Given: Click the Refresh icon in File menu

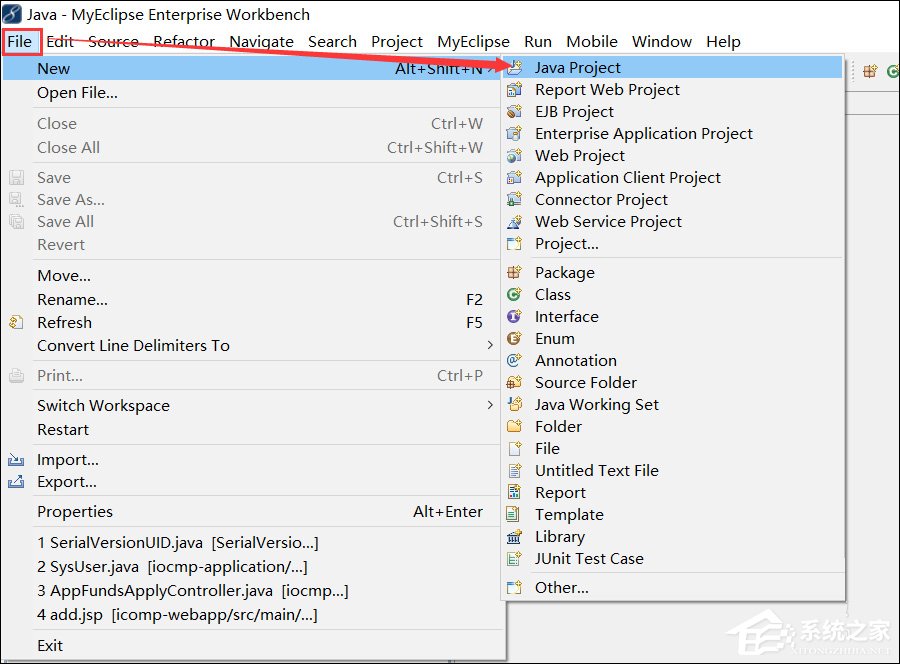Looking at the screenshot, I should (16, 323).
